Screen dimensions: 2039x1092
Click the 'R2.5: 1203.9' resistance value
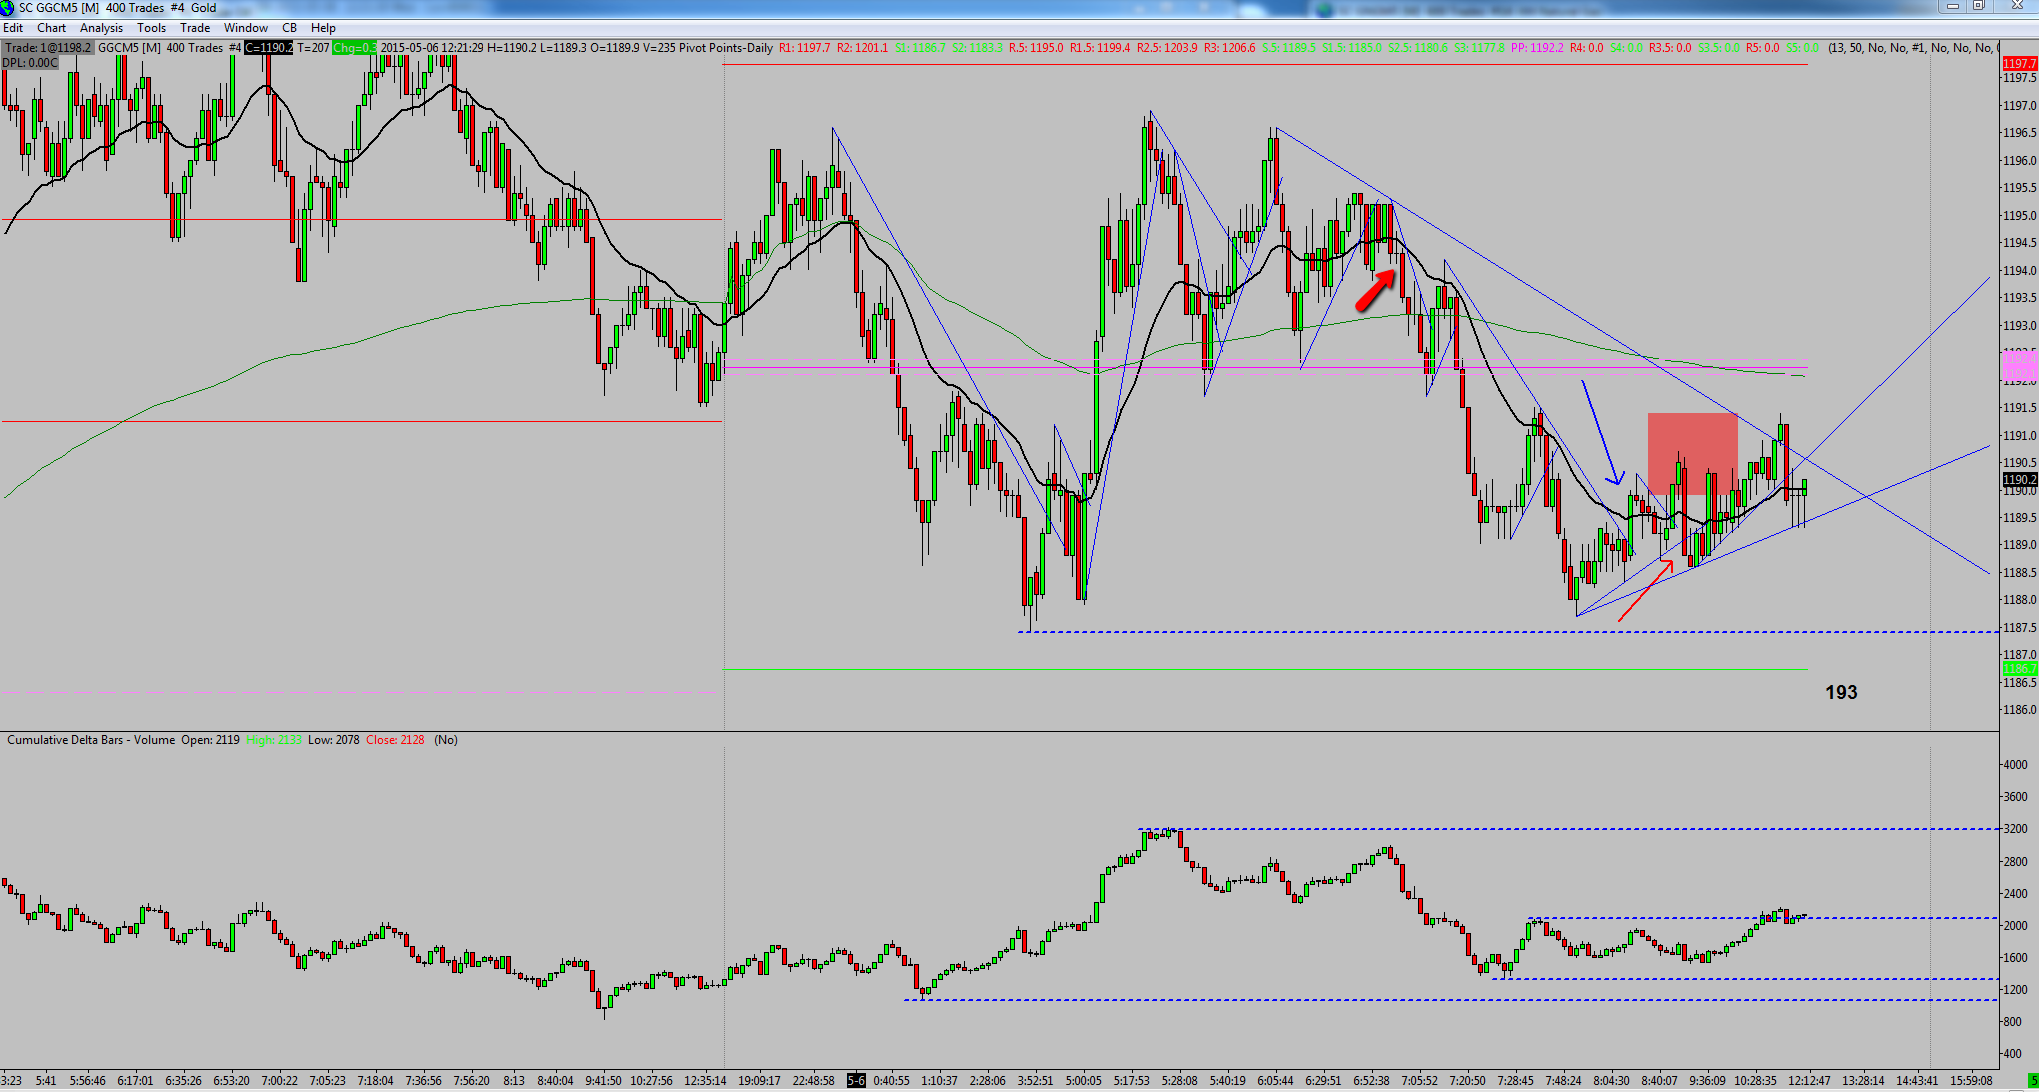pyautogui.click(x=1167, y=48)
